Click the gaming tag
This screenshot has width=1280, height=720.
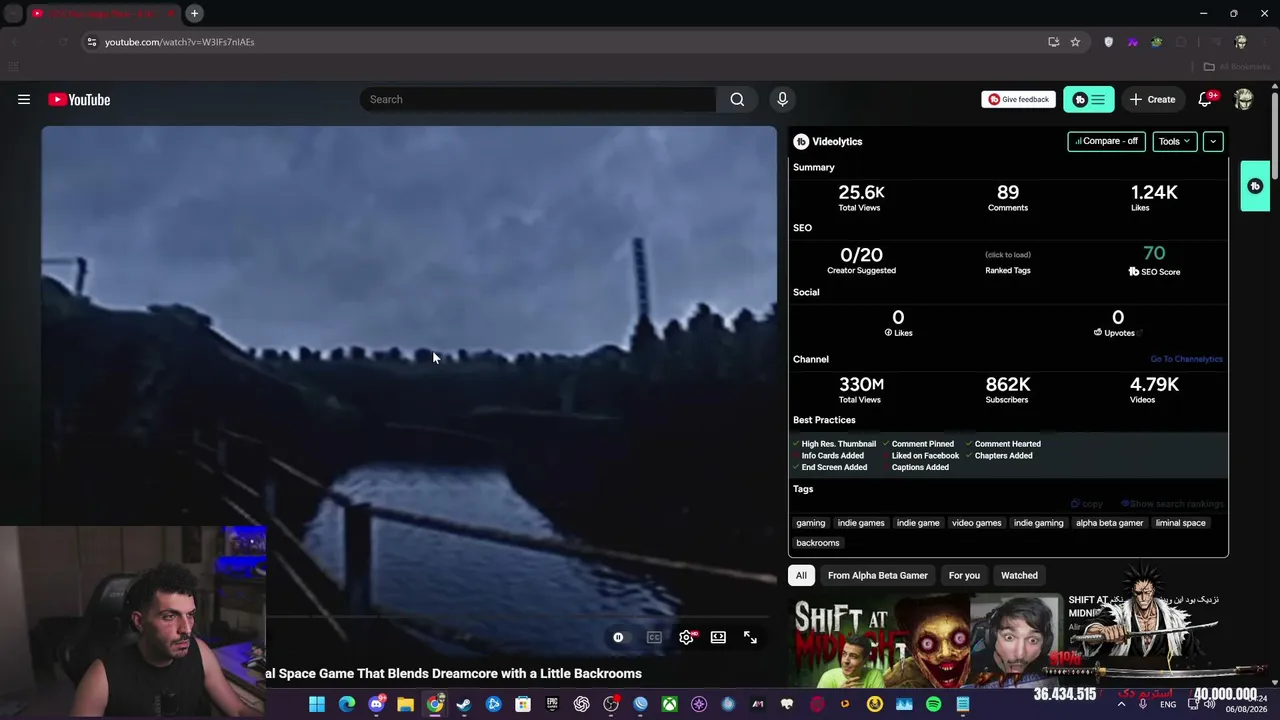811,523
